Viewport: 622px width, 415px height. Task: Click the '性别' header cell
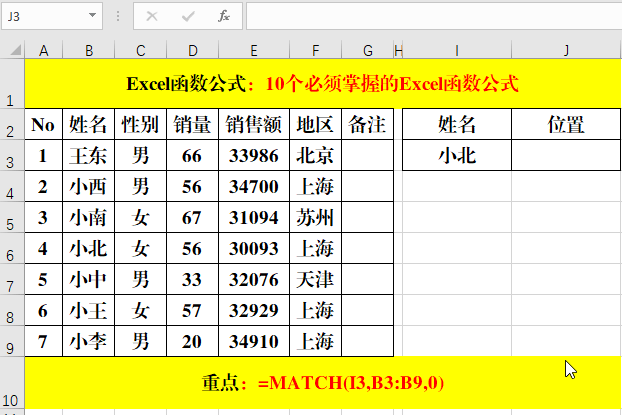[x=140, y=124]
